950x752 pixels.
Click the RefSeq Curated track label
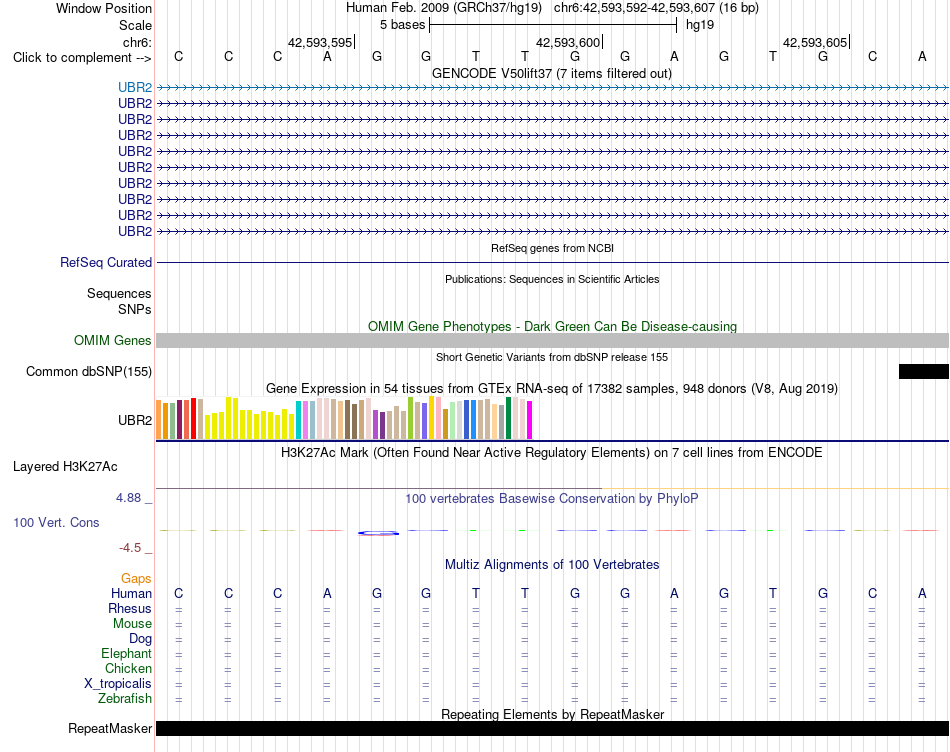[x=106, y=262]
